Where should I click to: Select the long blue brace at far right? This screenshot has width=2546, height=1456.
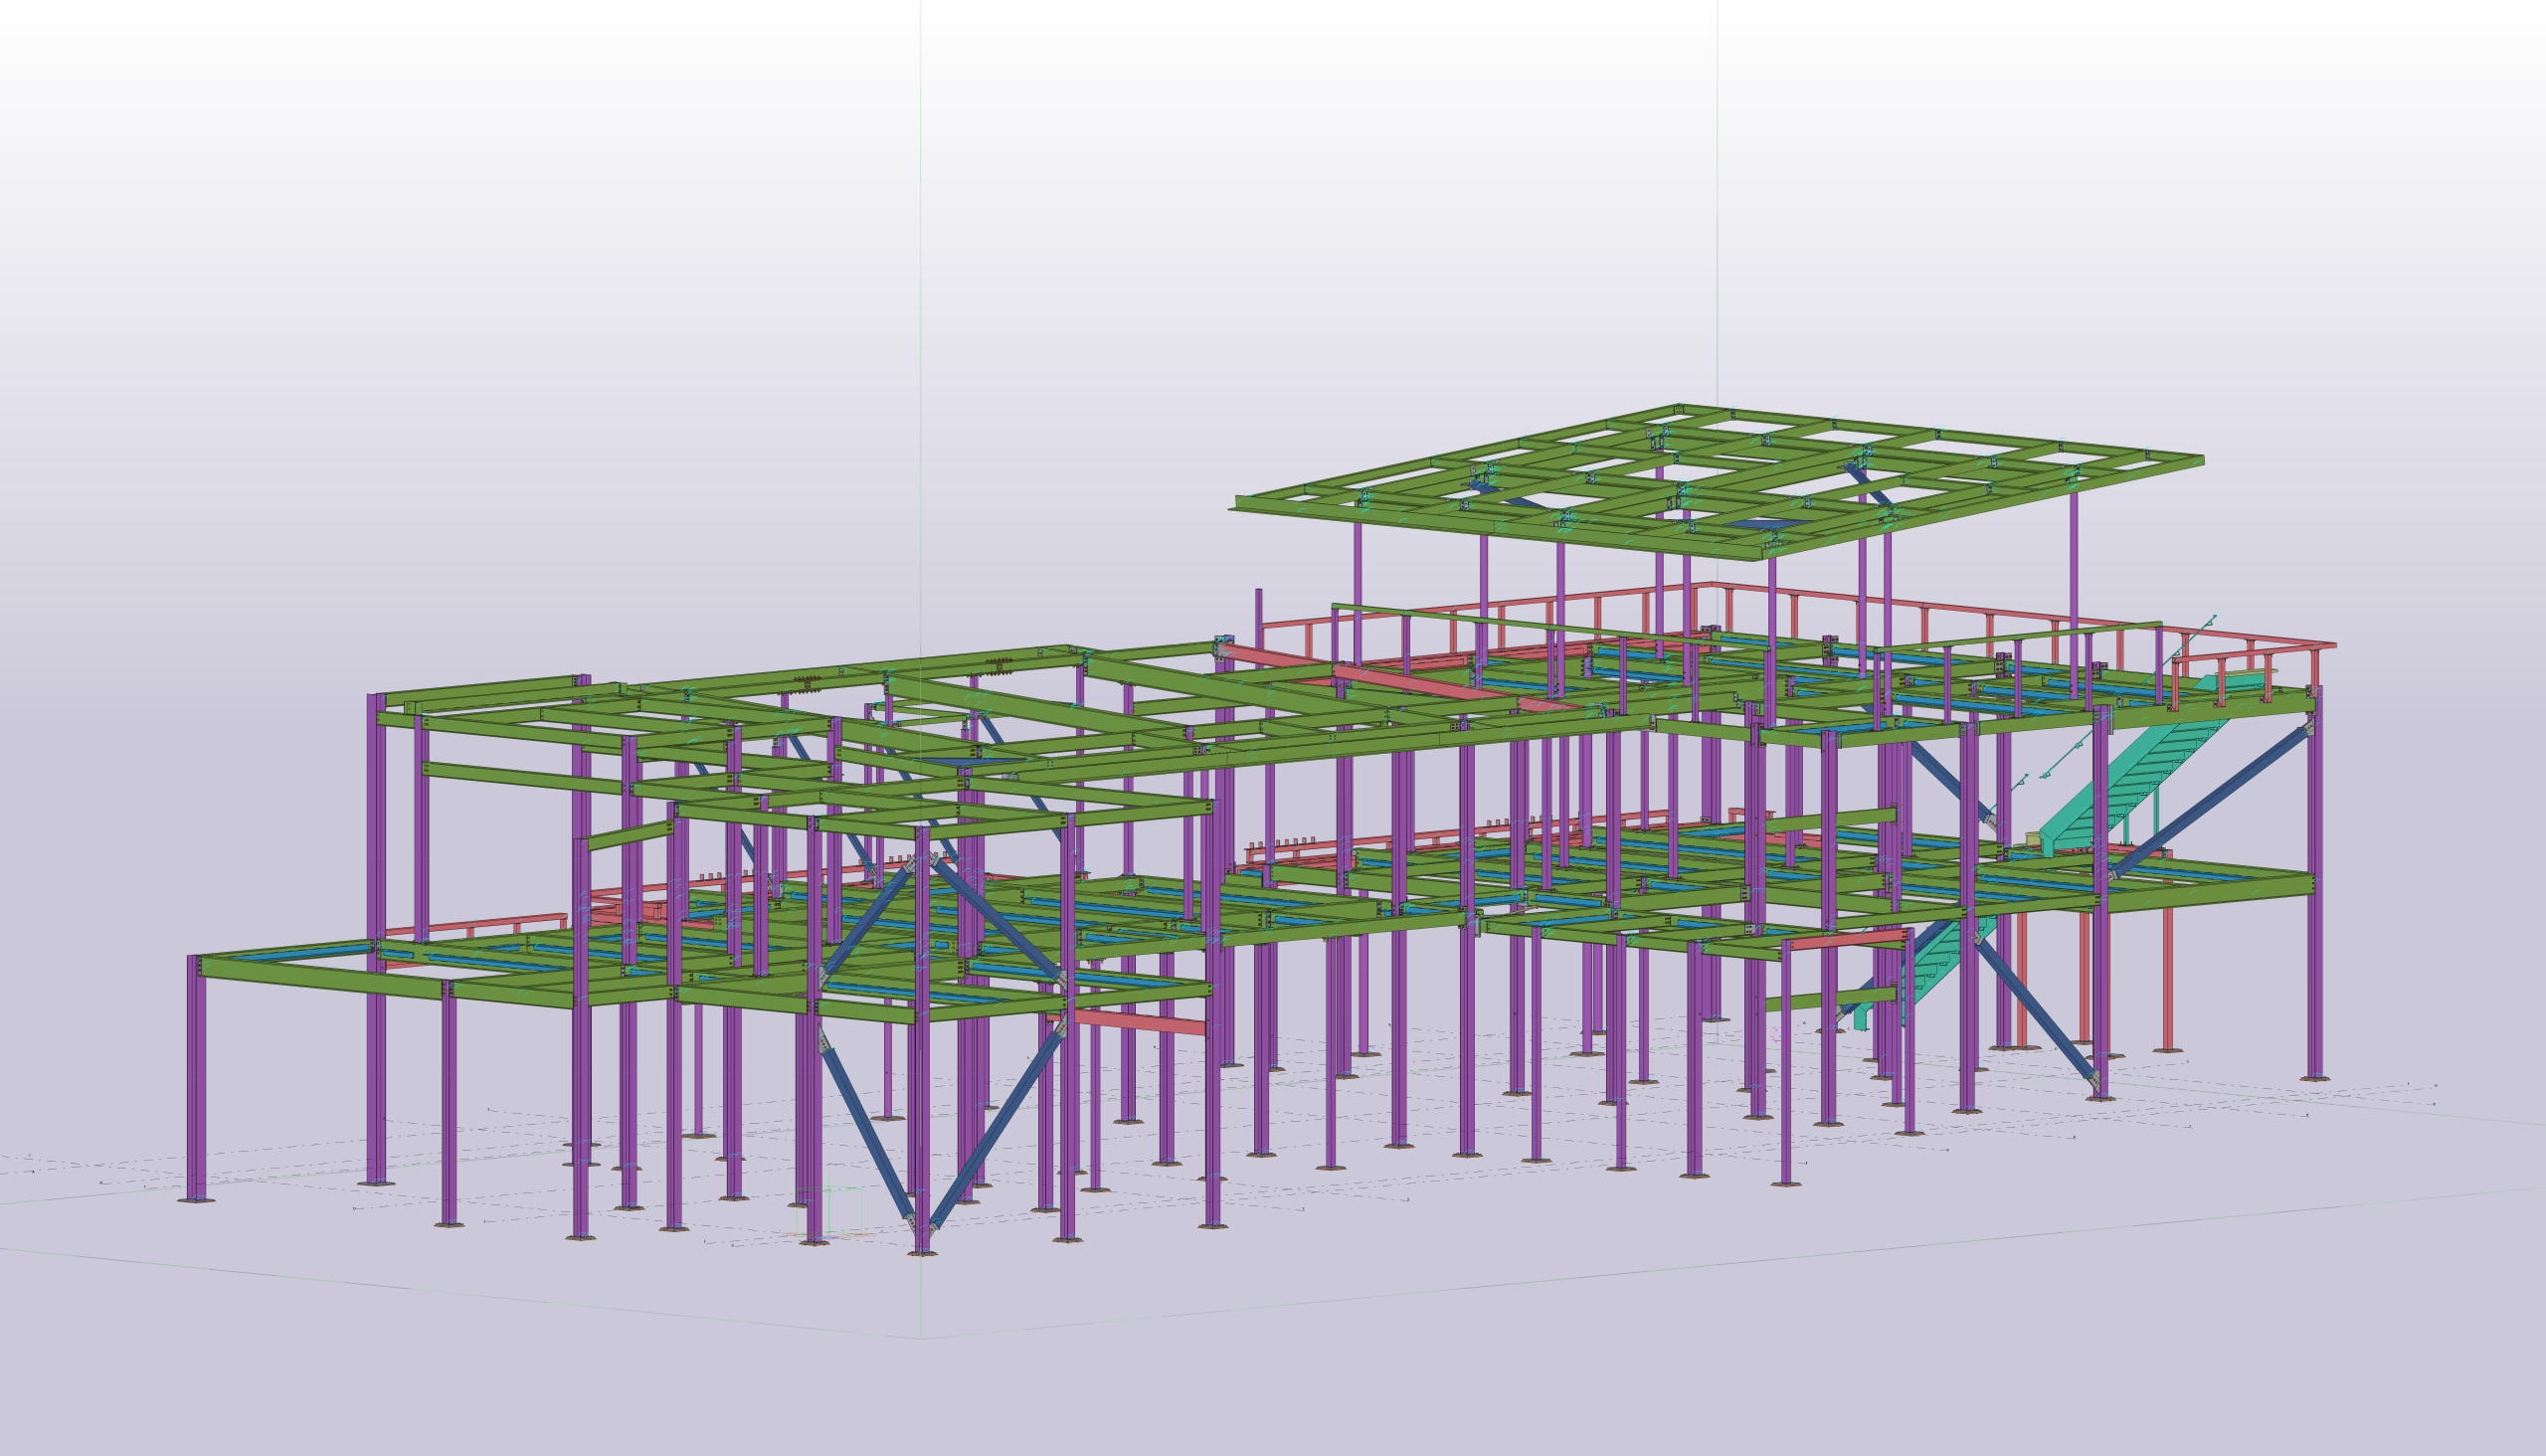pyautogui.click(x=2212, y=801)
